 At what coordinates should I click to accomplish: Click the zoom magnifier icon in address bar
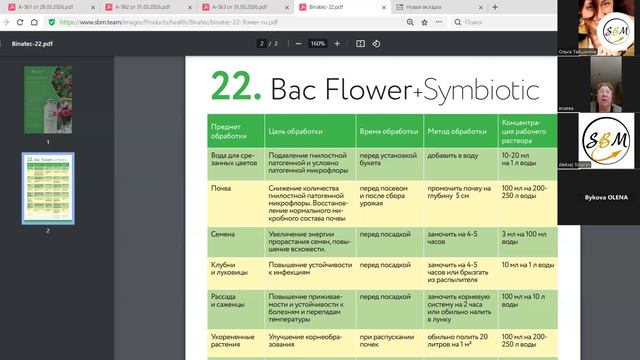coord(410,22)
